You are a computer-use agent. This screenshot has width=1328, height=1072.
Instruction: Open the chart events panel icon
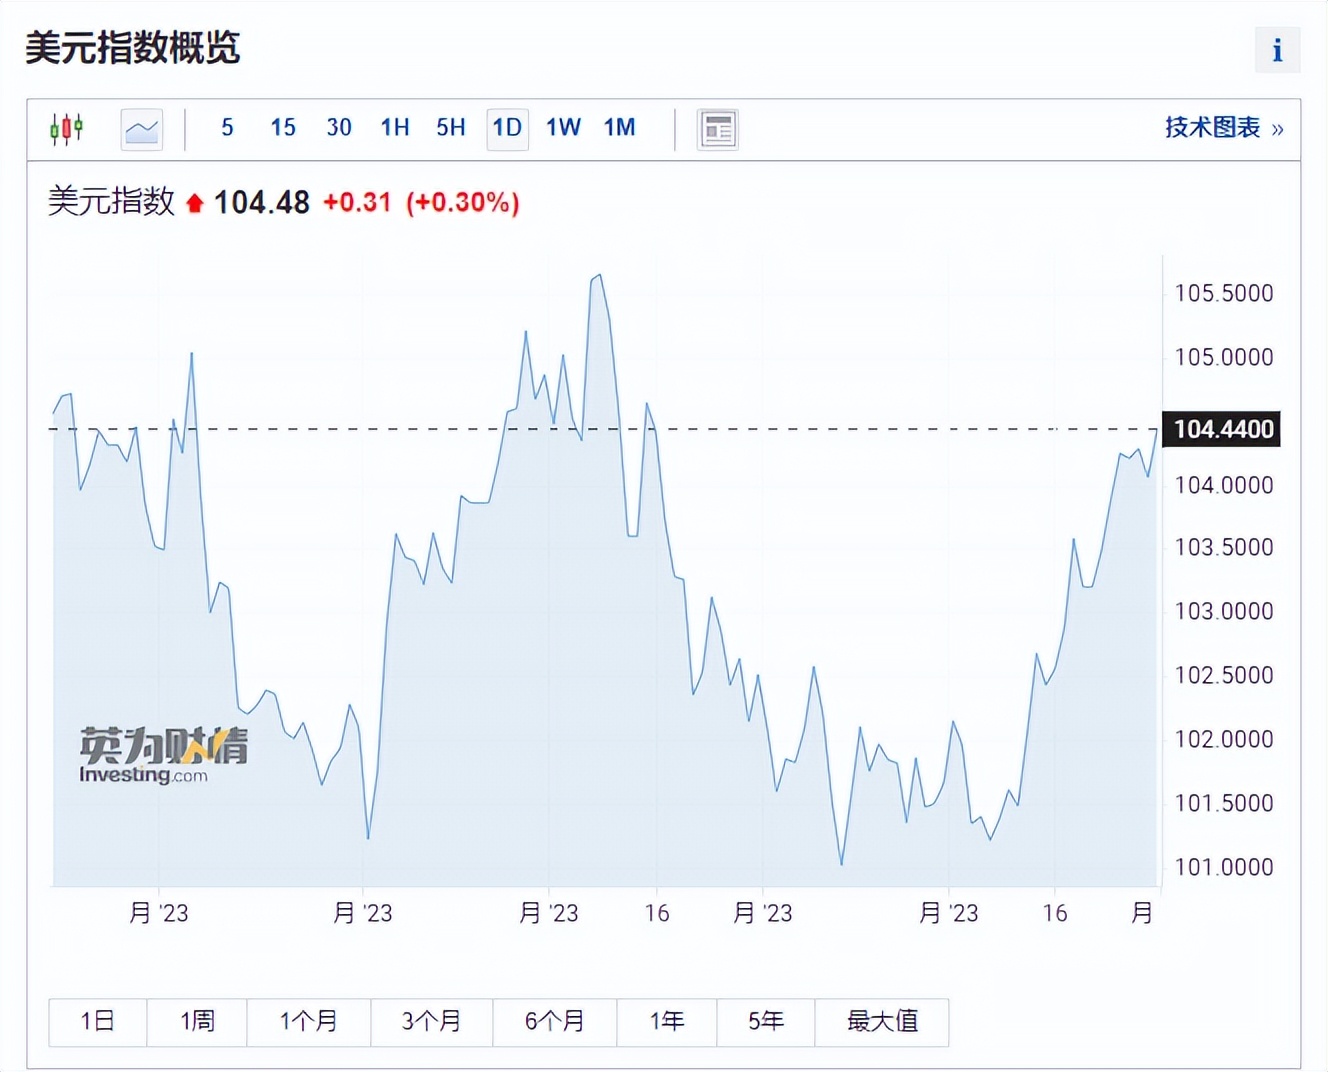717,128
